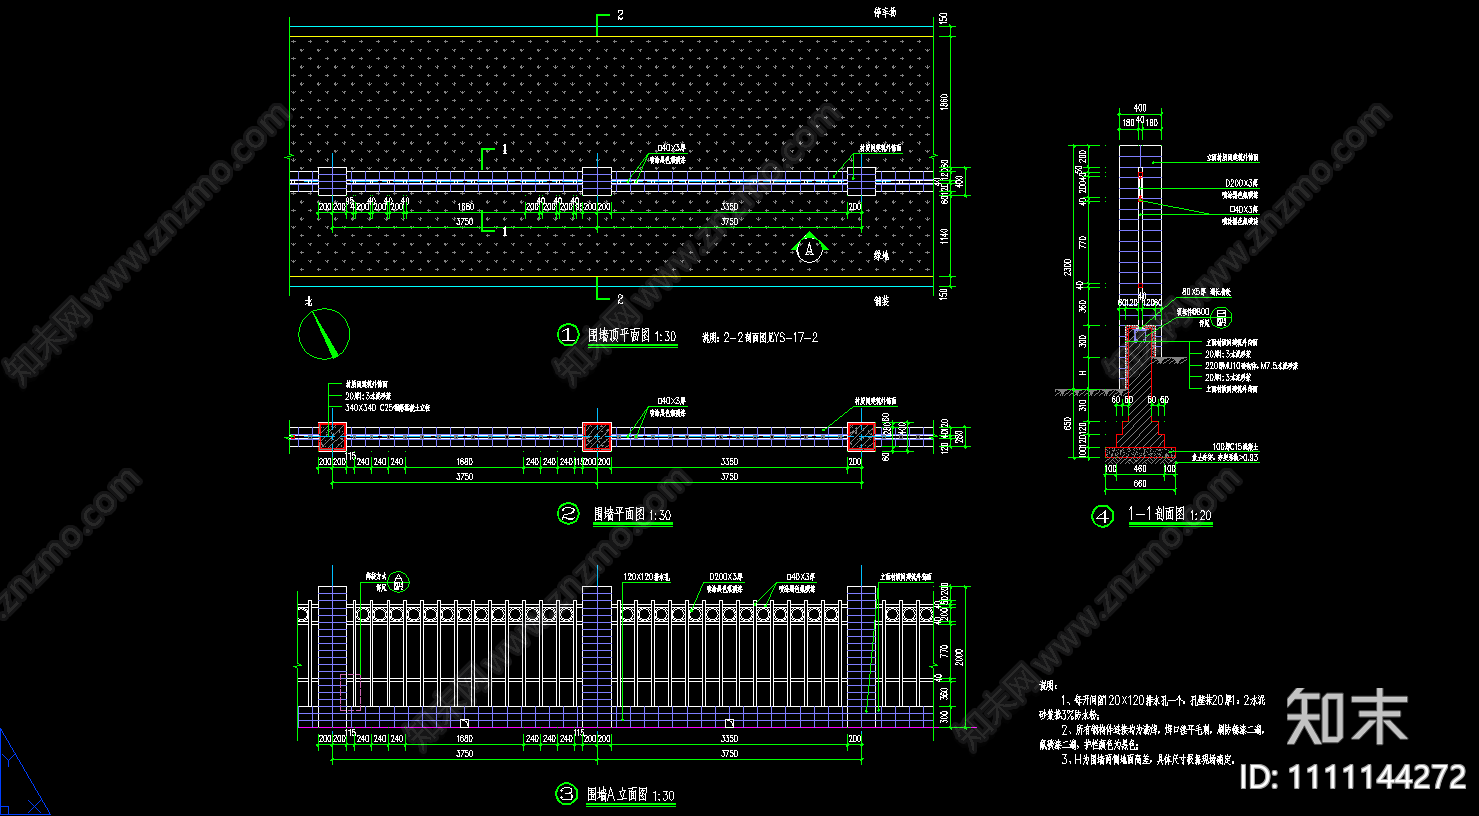Click the 绿地 label in the top plan

(x=882, y=257)
